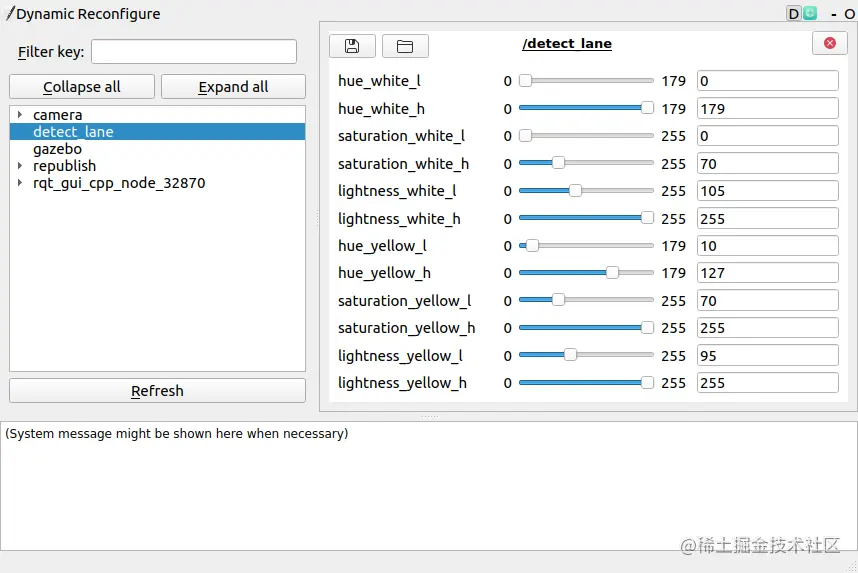Click the lightness_white_h value field
Image resolution: width=858 pixels, height=573 pixels.
[768, 218]
